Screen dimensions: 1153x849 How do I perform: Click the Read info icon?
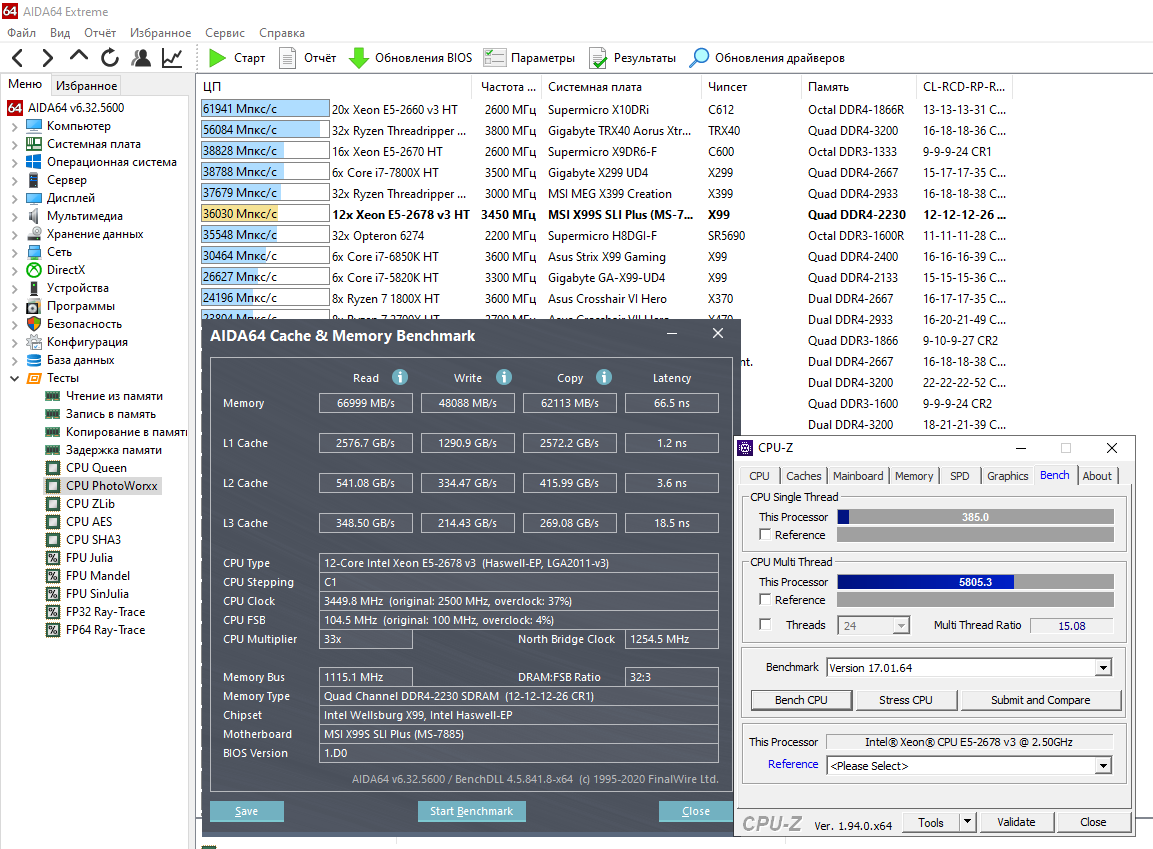pos(400,377)
